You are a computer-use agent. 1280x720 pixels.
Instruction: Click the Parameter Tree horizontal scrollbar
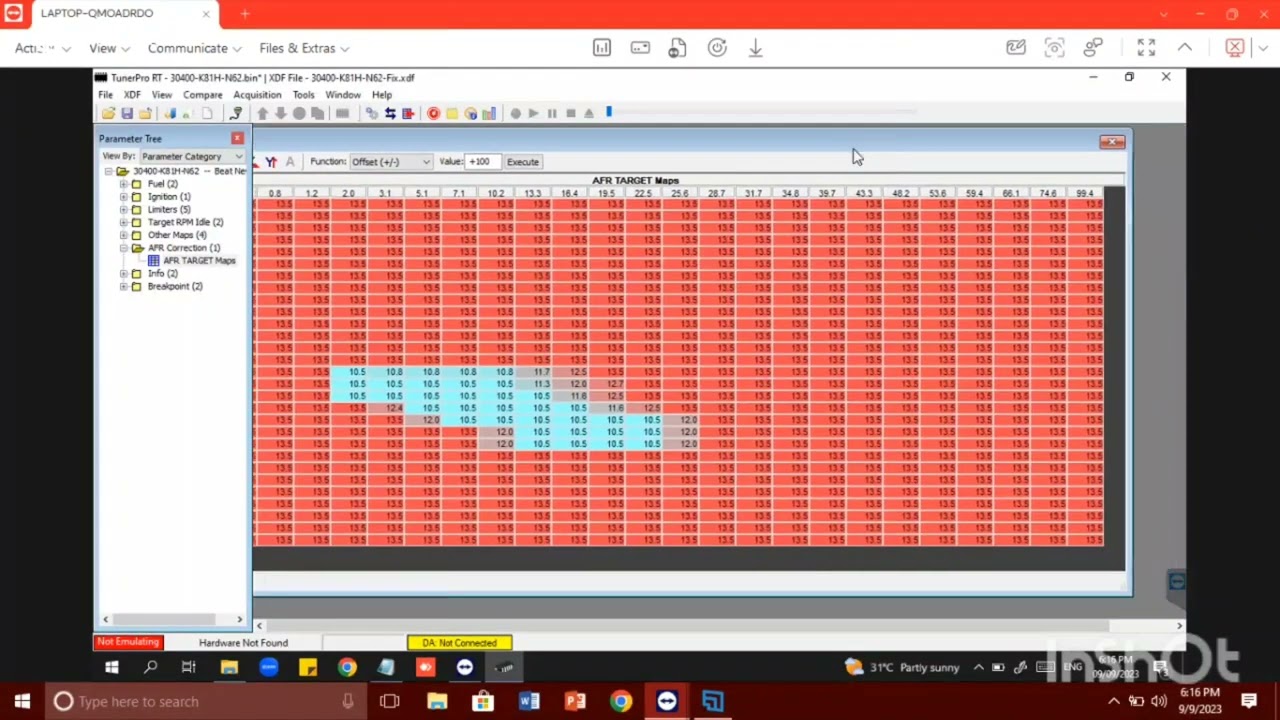[172, 620]
